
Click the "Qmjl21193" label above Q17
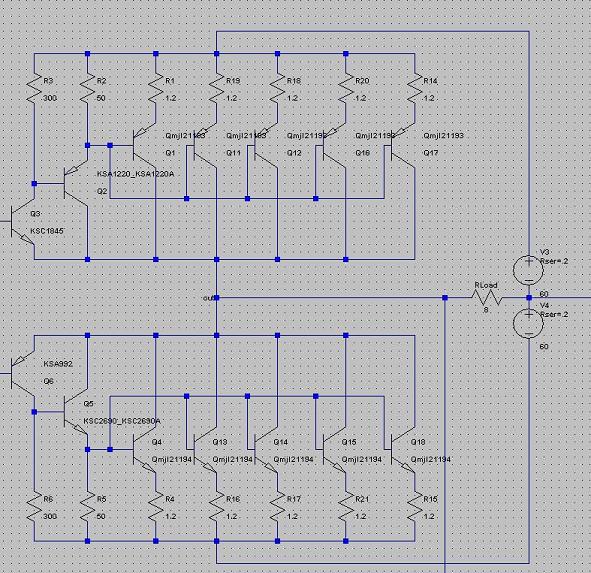pos(443,136)
